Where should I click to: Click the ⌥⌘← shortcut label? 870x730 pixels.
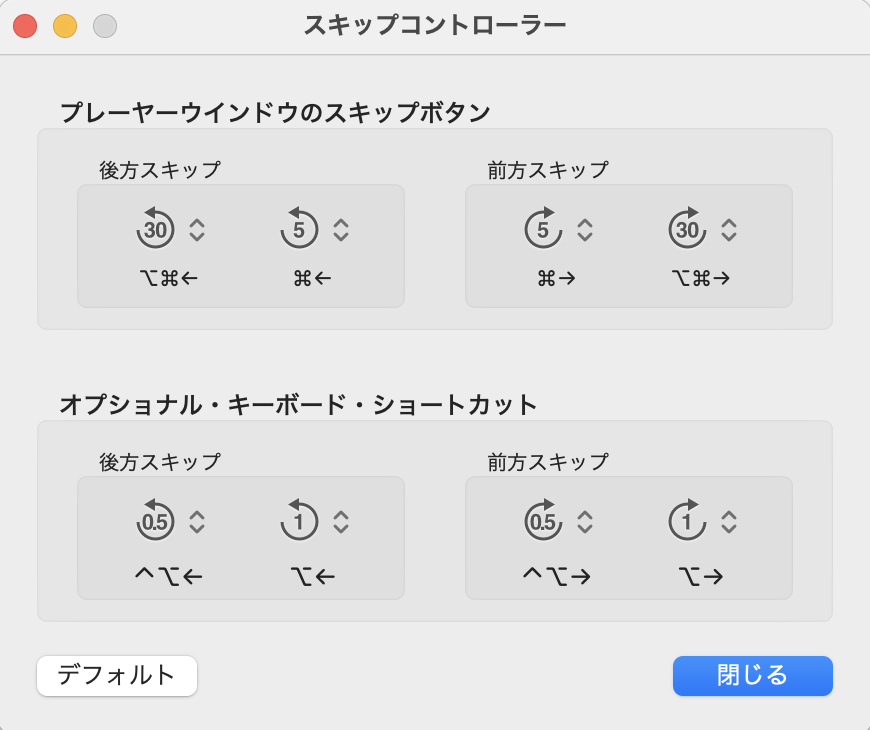pyautogui.click(x=169, y=278)
